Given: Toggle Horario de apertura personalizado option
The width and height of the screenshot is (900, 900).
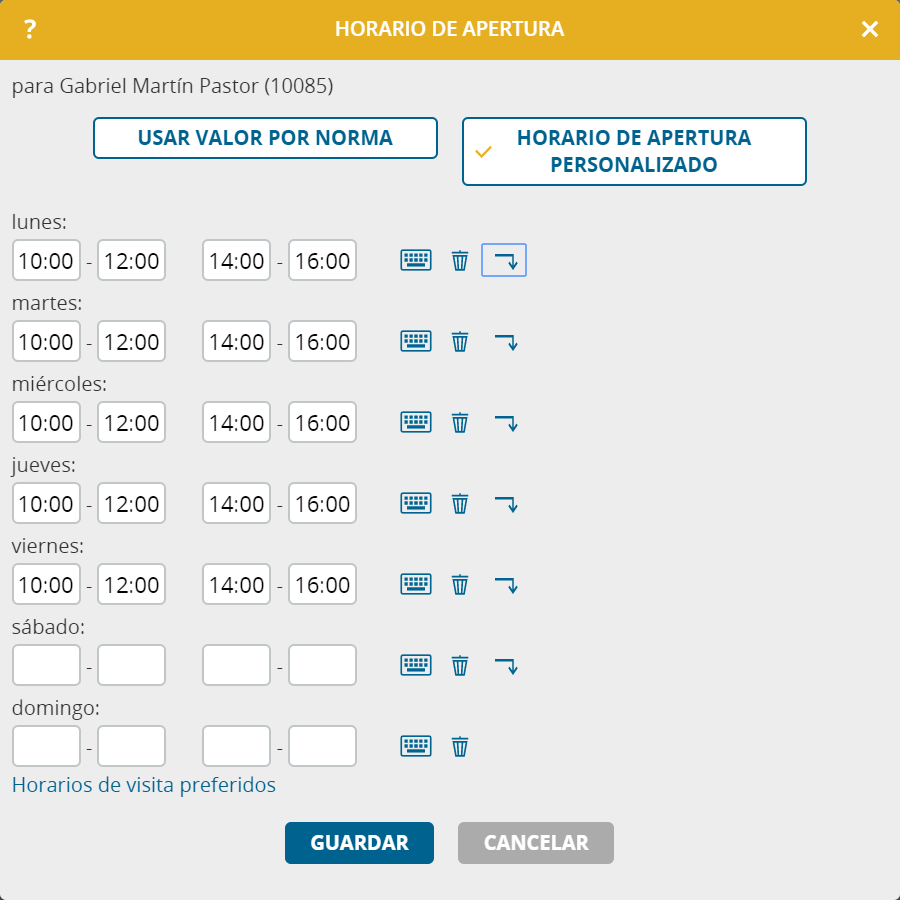Looking at the screenshot, I should (634, 152).
